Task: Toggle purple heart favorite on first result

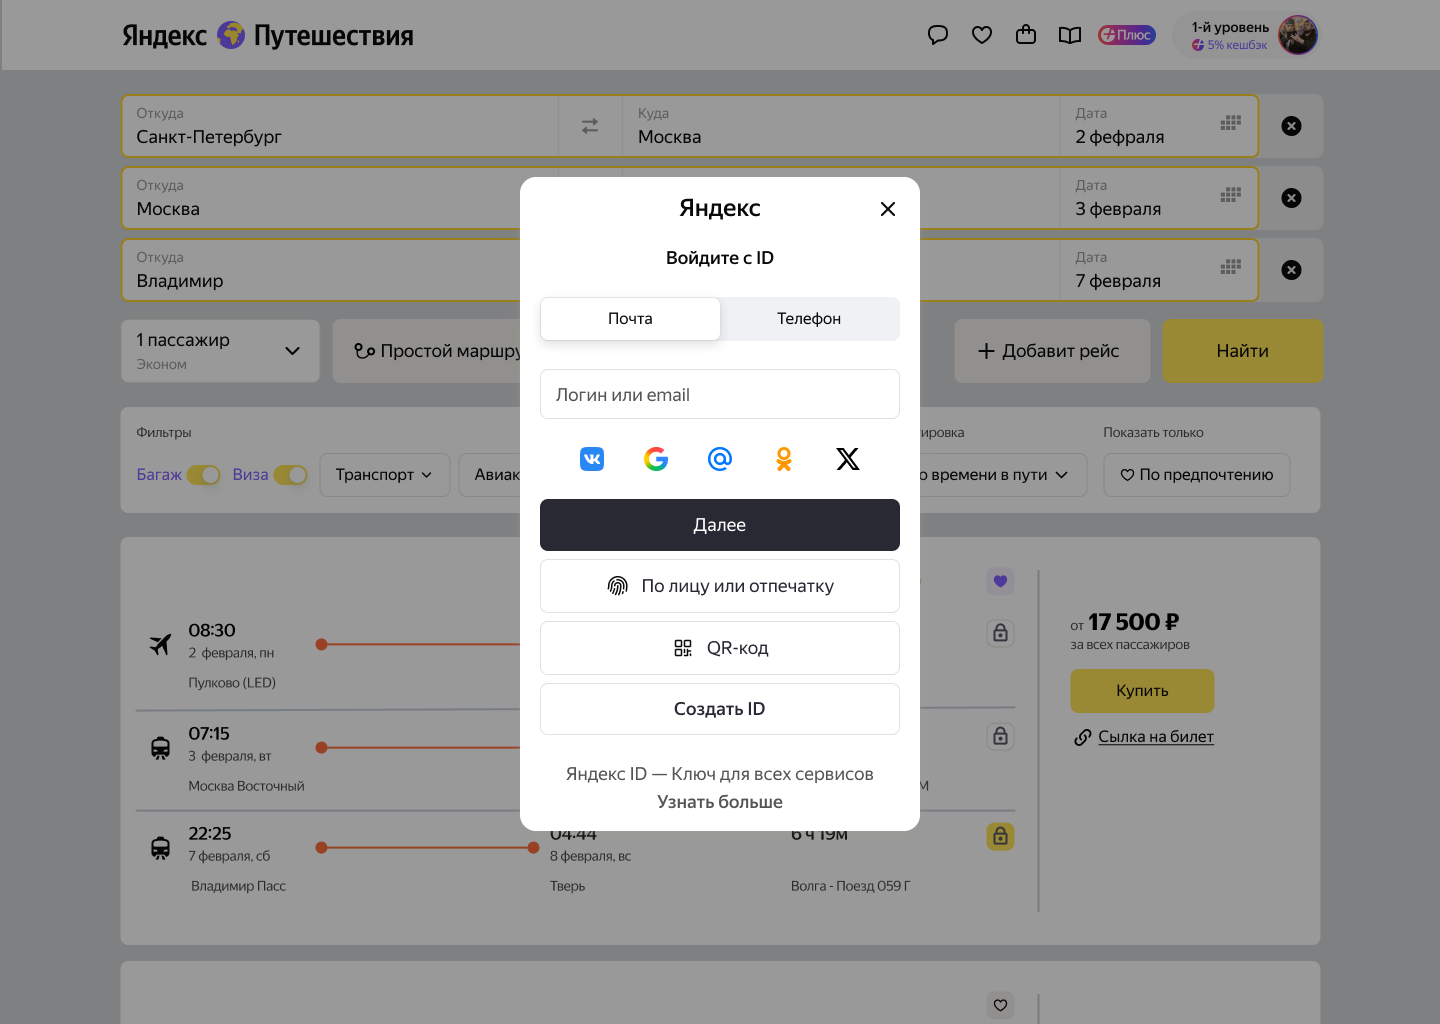Action: pos(1001,581)
